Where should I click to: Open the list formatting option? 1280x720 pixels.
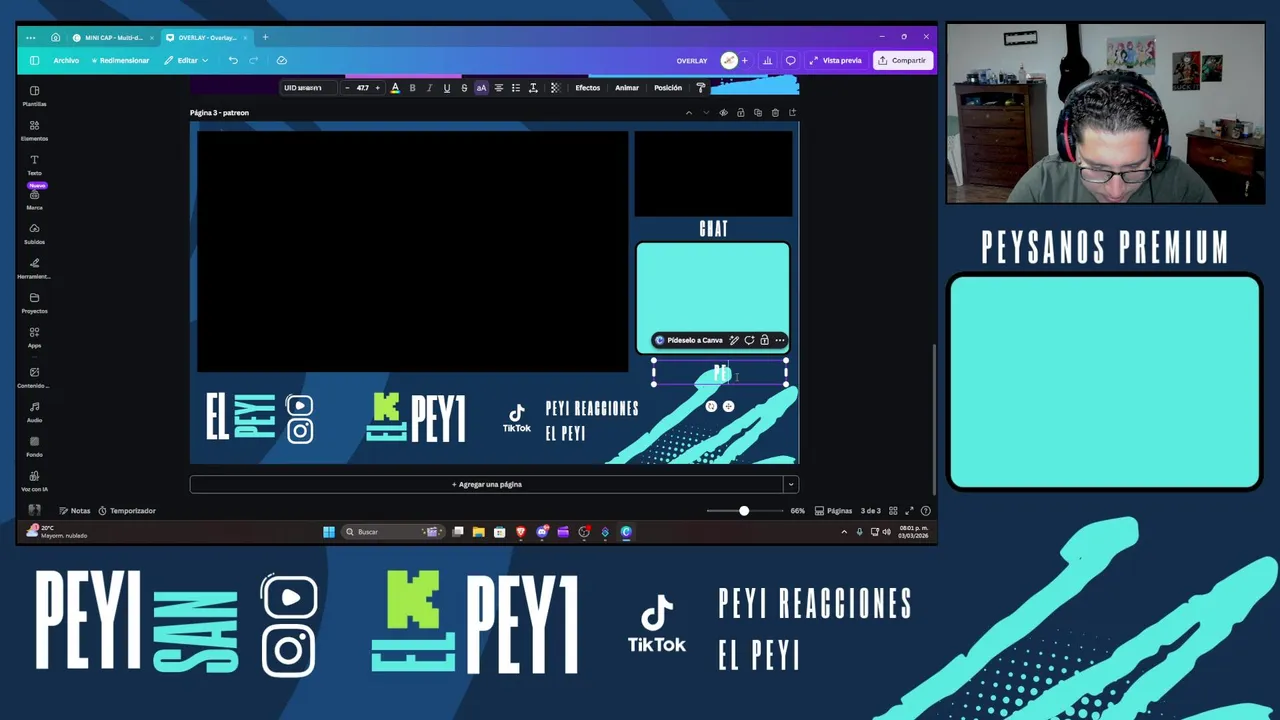click(516, 88)
